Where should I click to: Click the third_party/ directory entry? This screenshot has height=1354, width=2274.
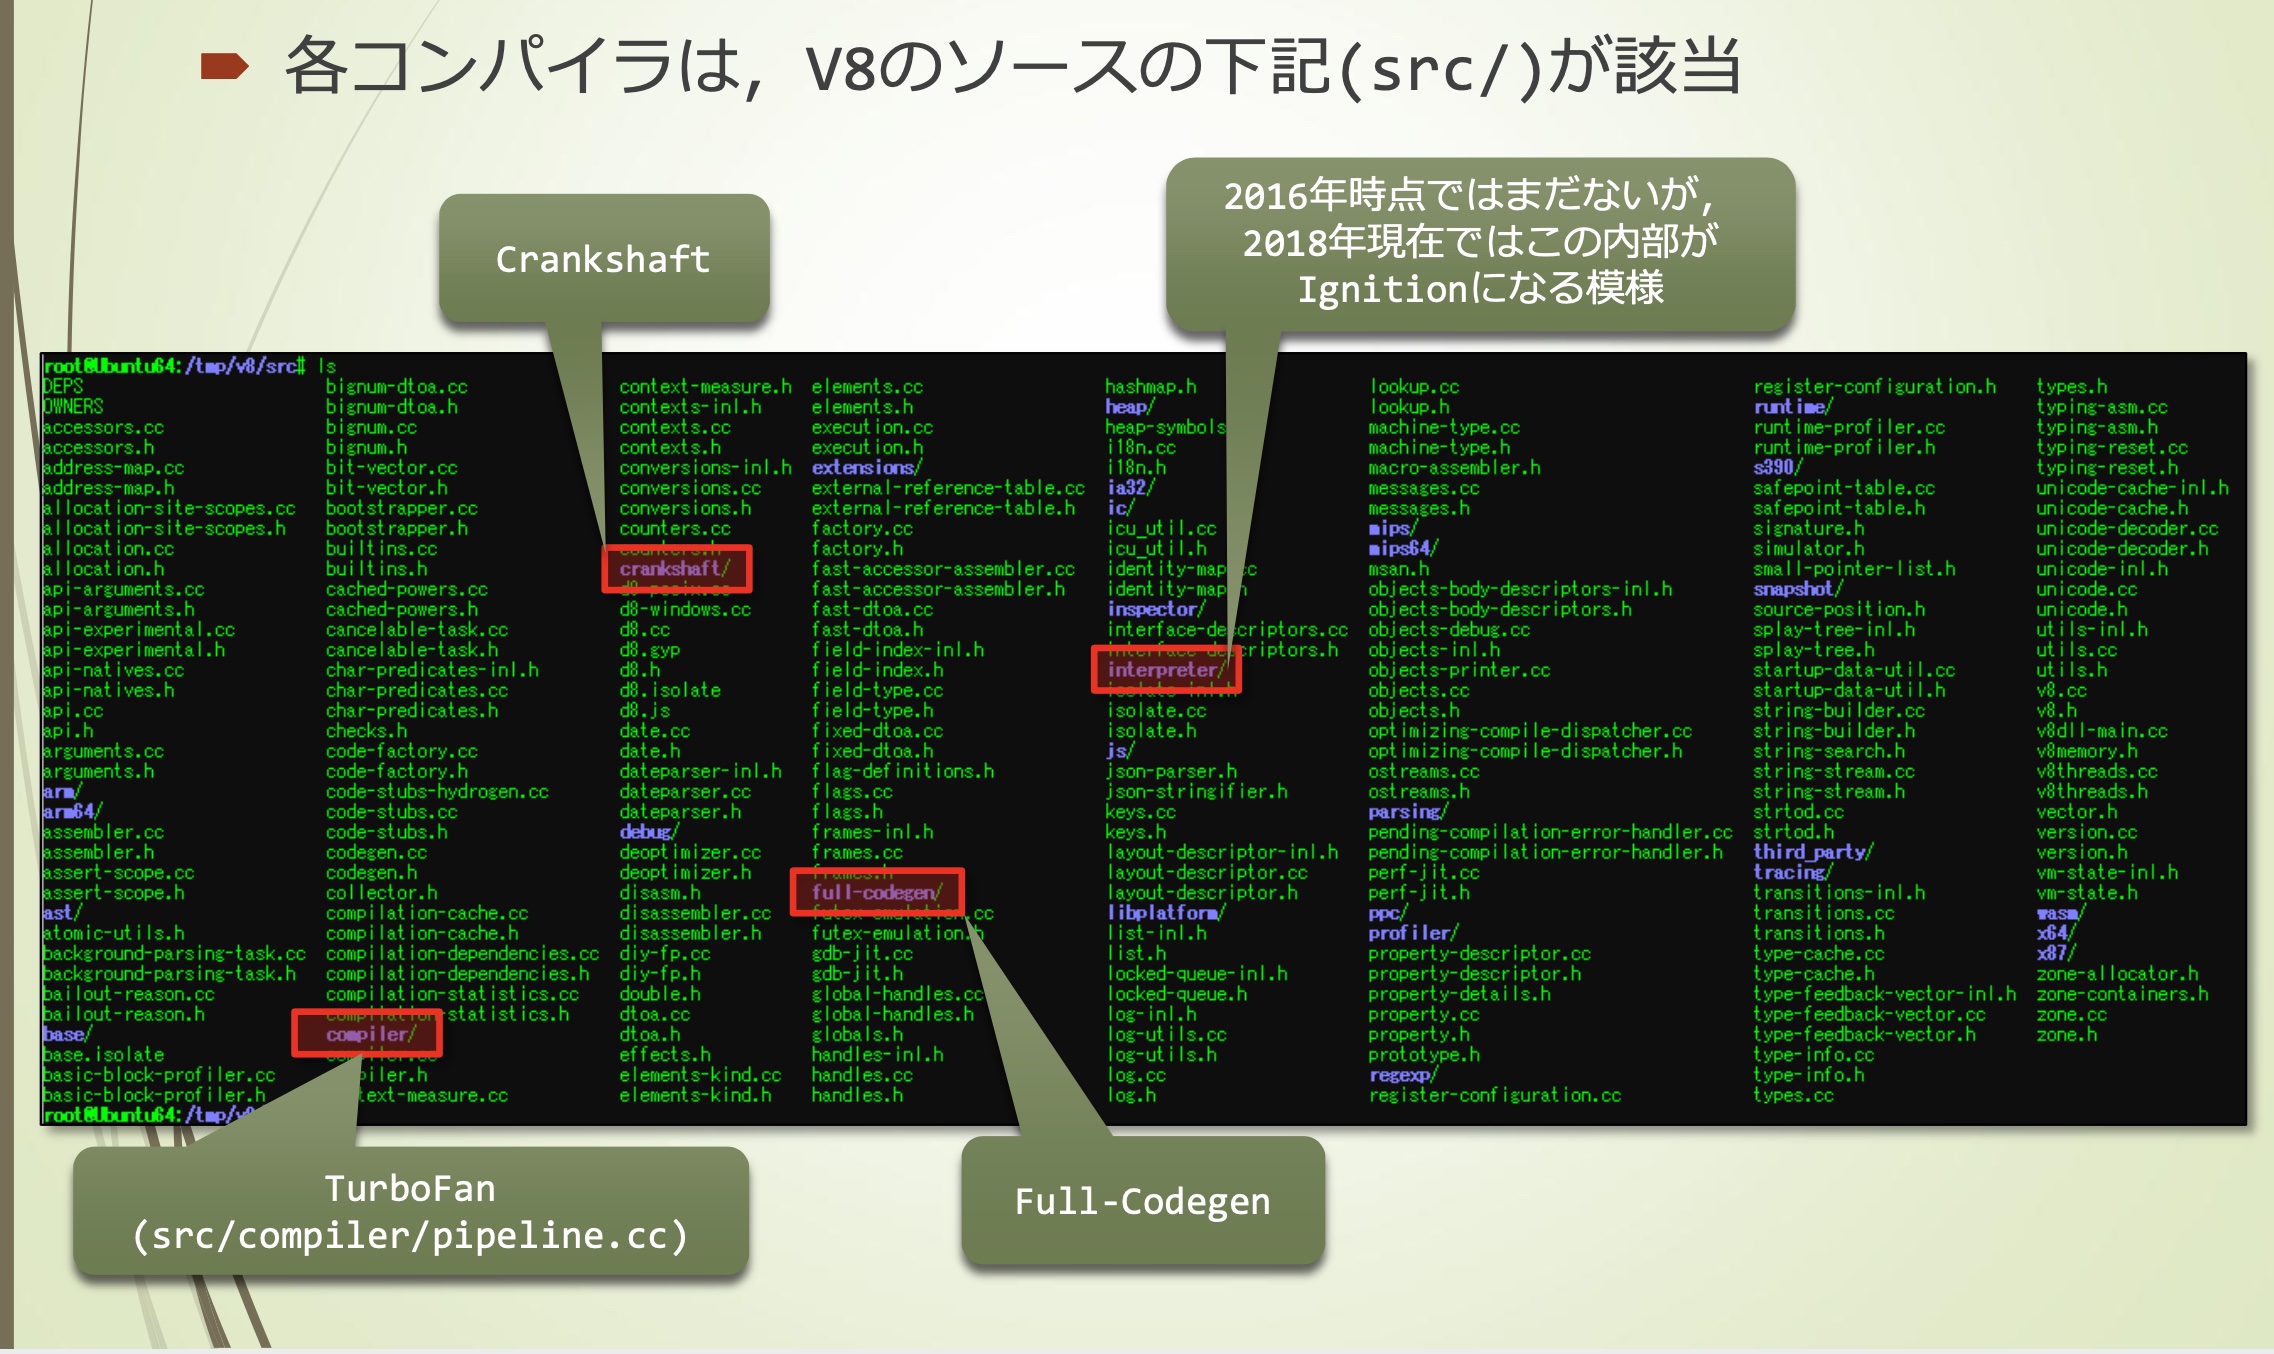[x=1812, y=852]
